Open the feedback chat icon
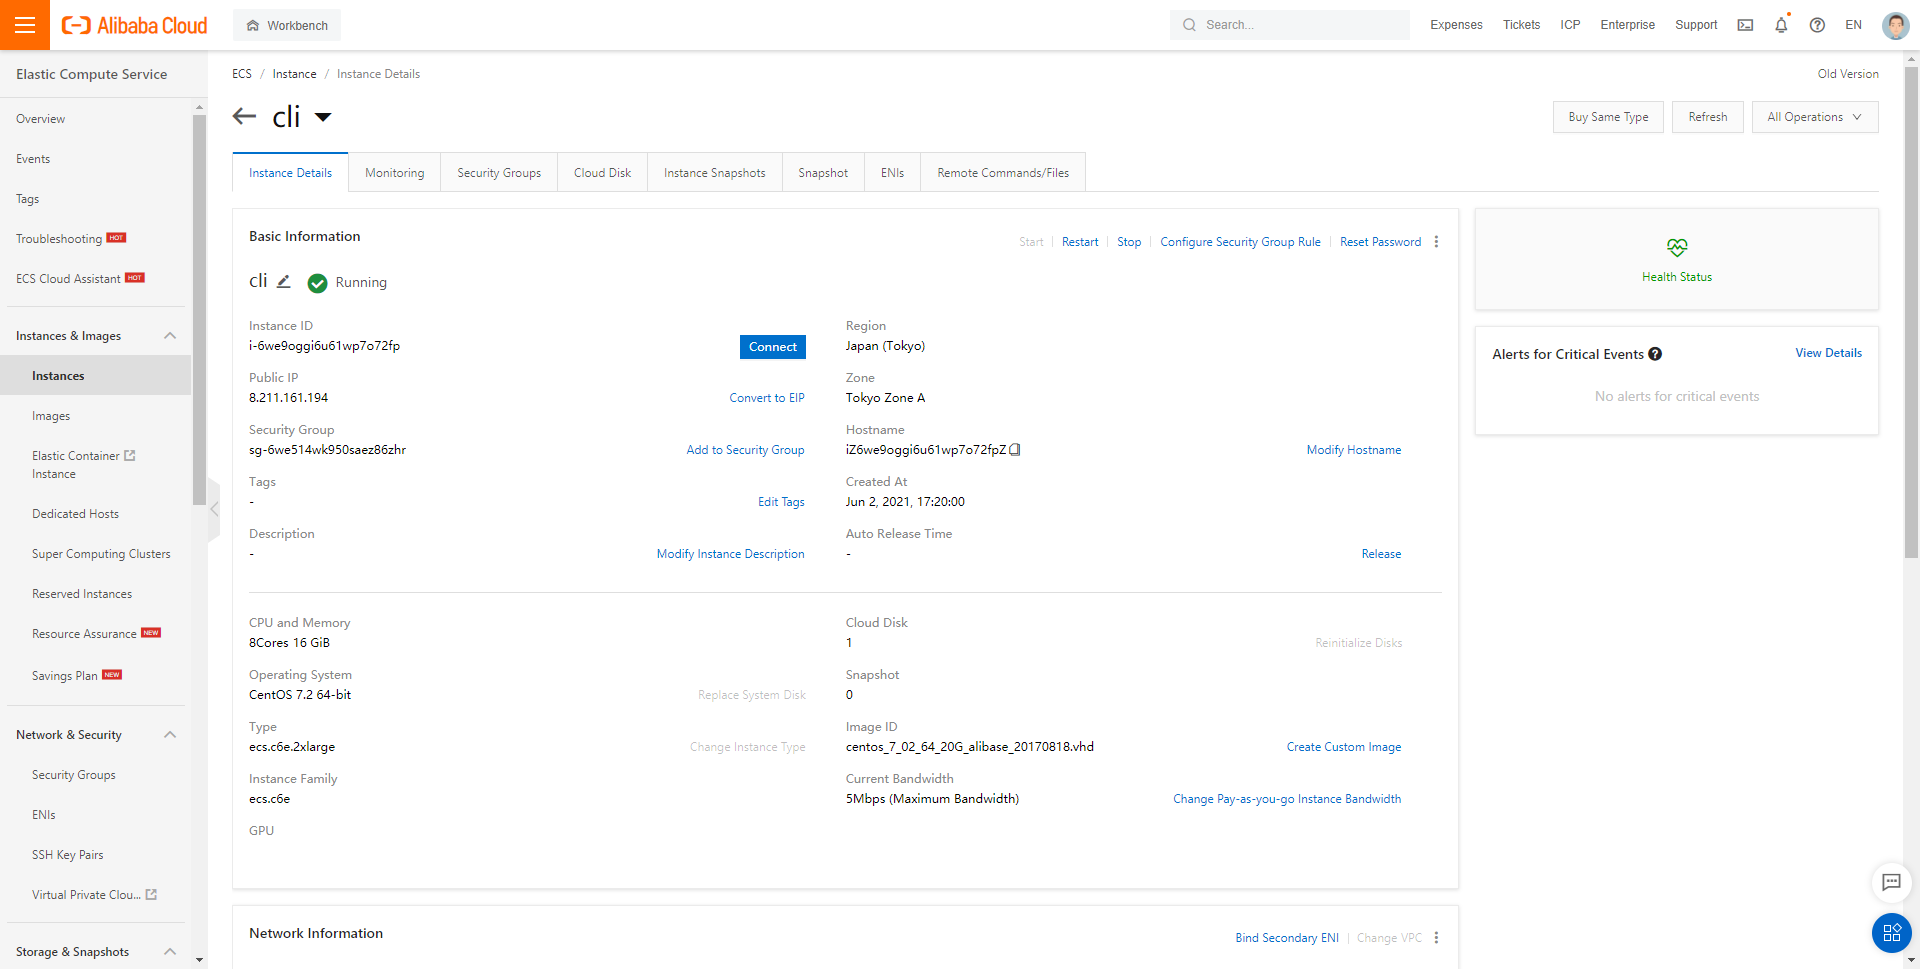1920x969 pixels. [x=1891, y=882]
